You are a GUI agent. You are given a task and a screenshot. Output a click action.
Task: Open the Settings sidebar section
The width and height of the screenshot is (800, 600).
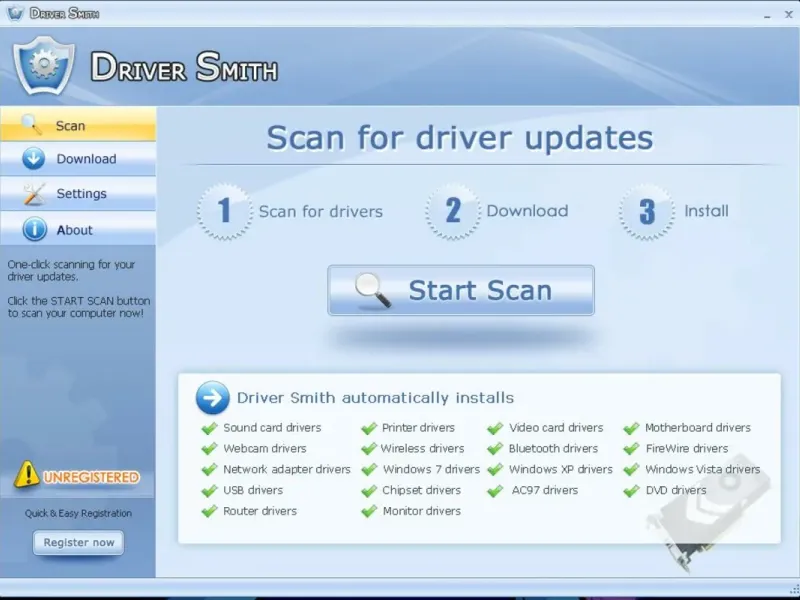point(78,194)
